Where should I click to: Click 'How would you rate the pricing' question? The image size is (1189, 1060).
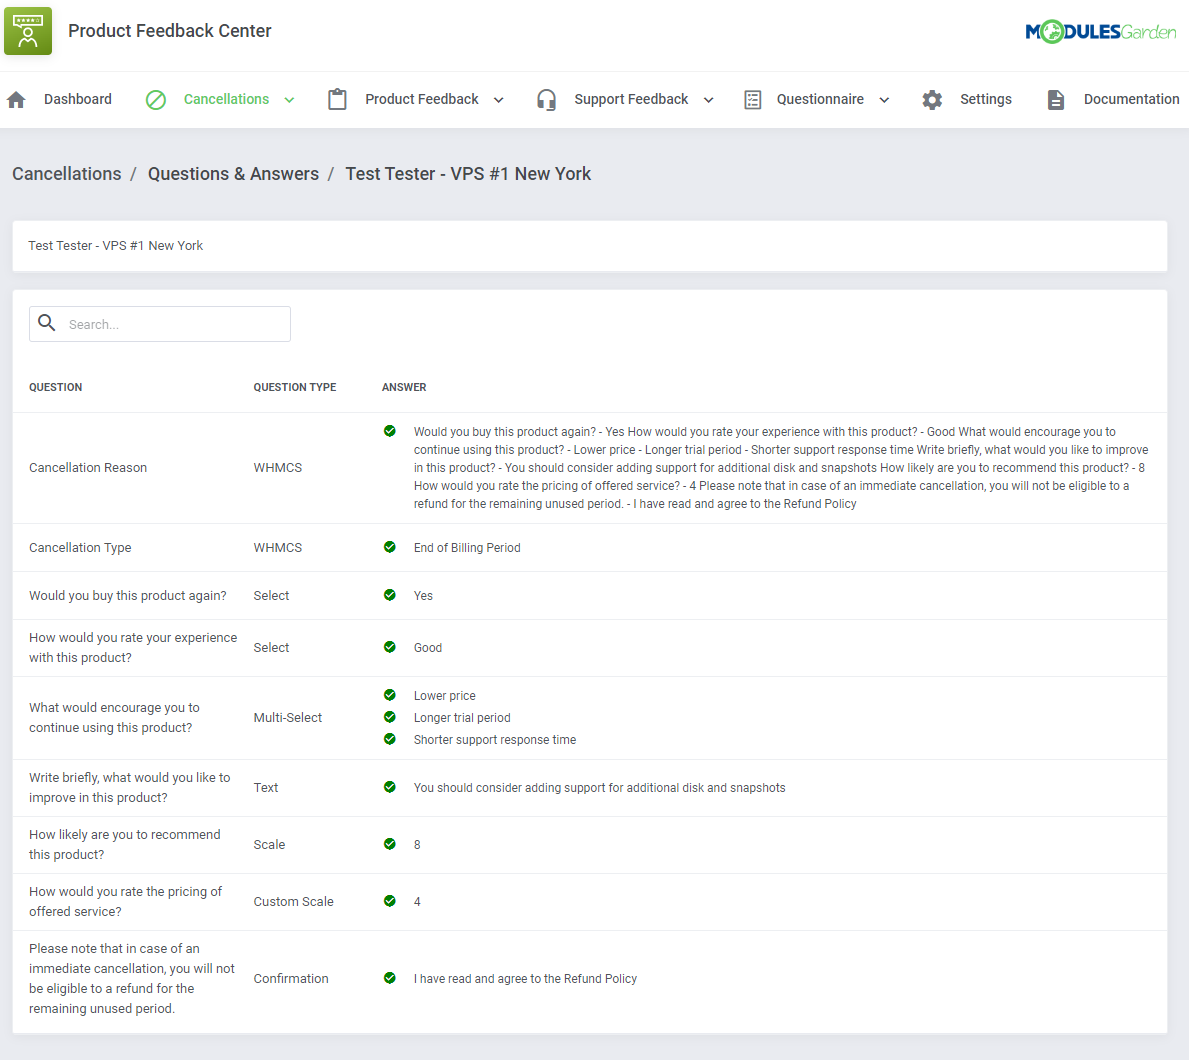[125, 902]
